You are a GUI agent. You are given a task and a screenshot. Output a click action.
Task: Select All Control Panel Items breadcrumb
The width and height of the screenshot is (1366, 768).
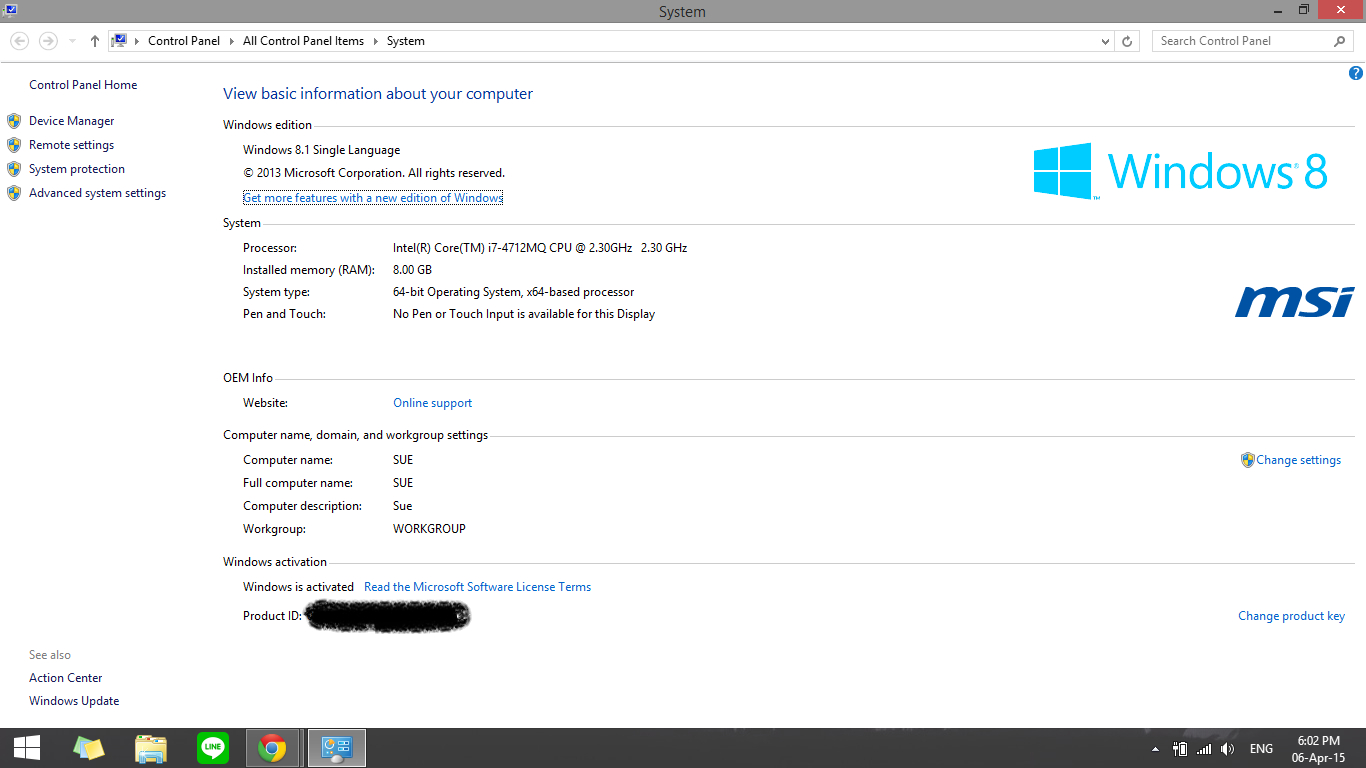(303, 41)
